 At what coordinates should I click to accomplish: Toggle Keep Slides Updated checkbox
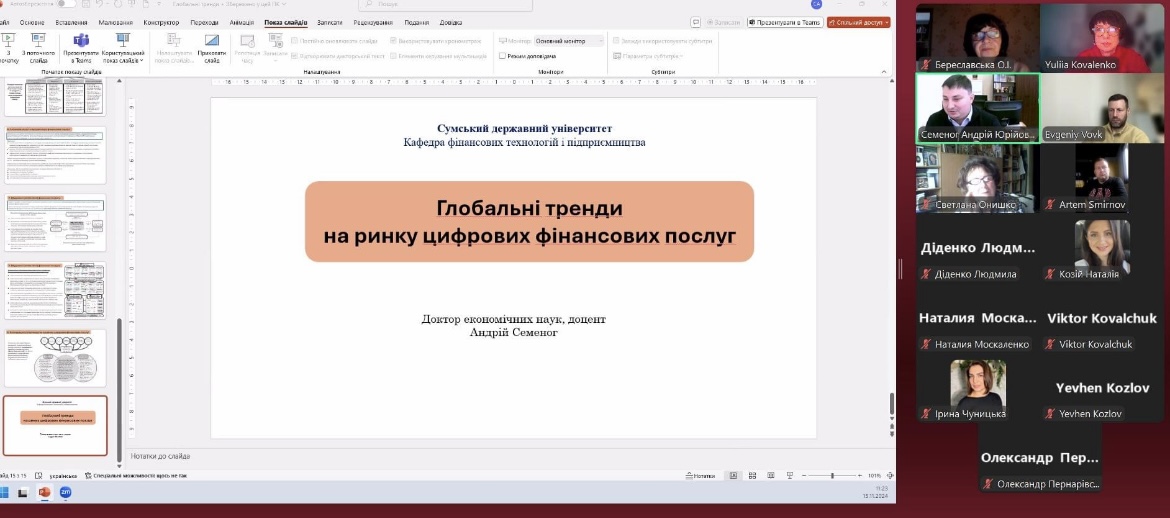coord(295,41)
